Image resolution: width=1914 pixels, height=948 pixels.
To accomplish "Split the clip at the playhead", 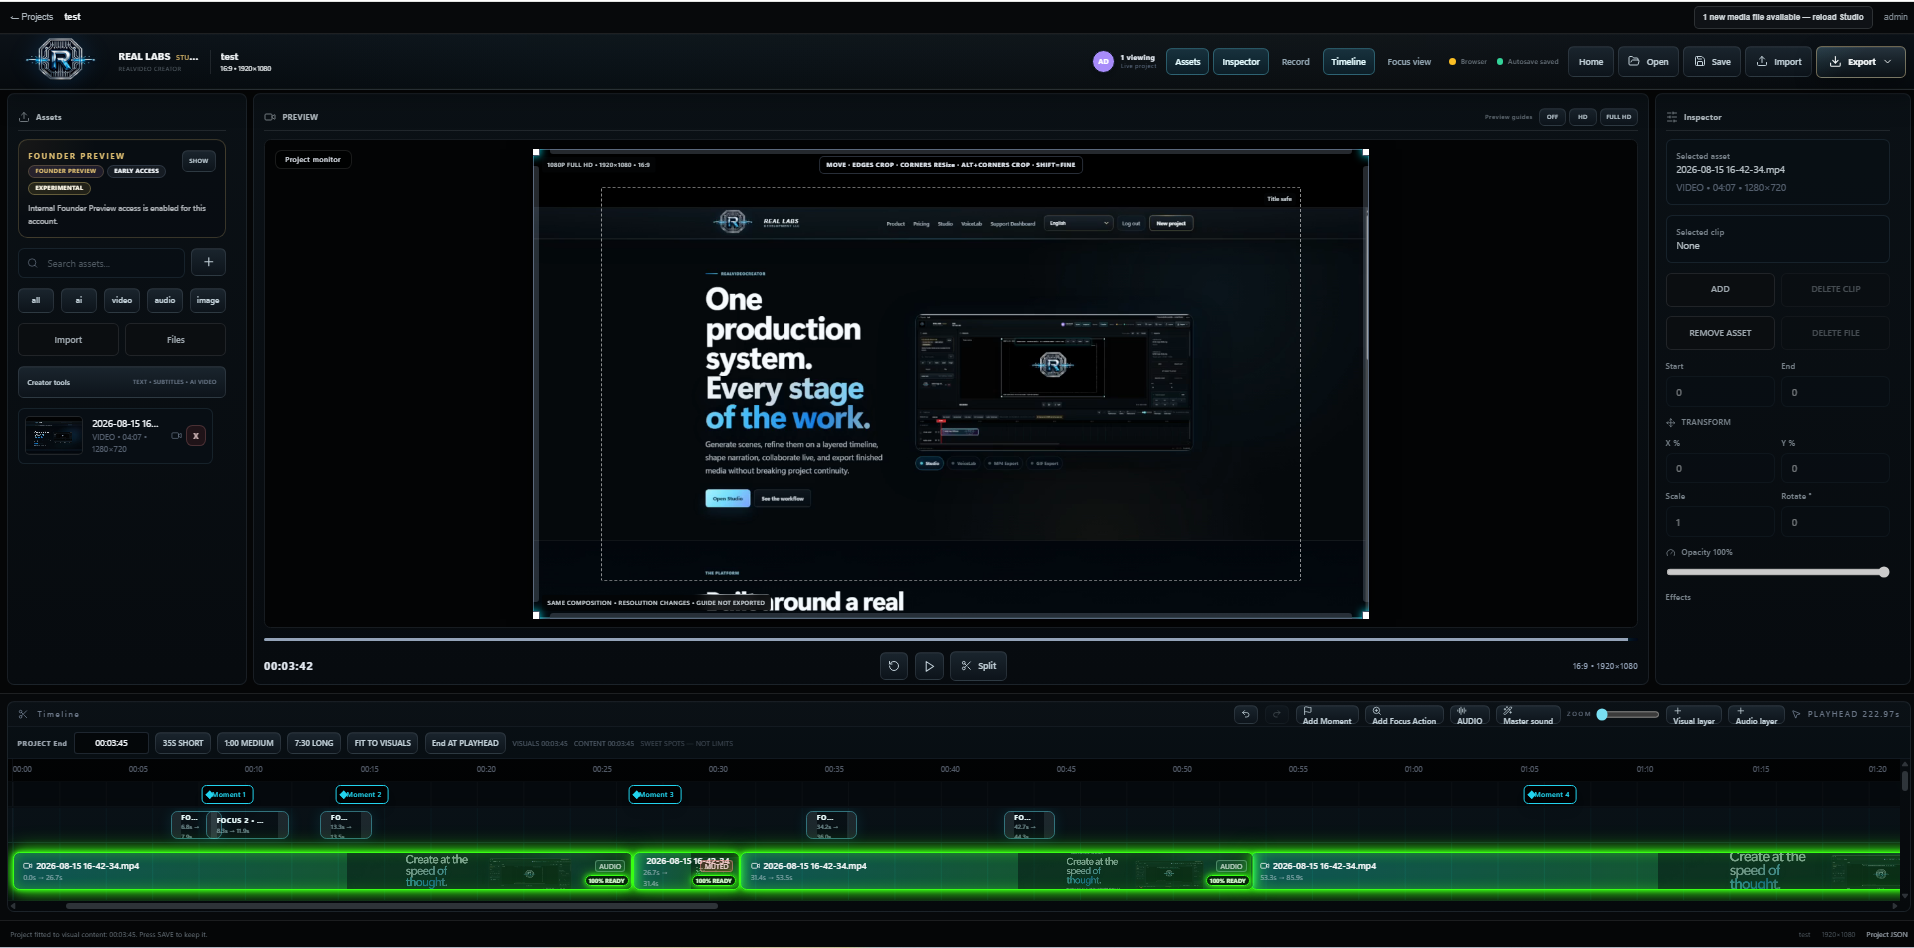I will point(978,666).
